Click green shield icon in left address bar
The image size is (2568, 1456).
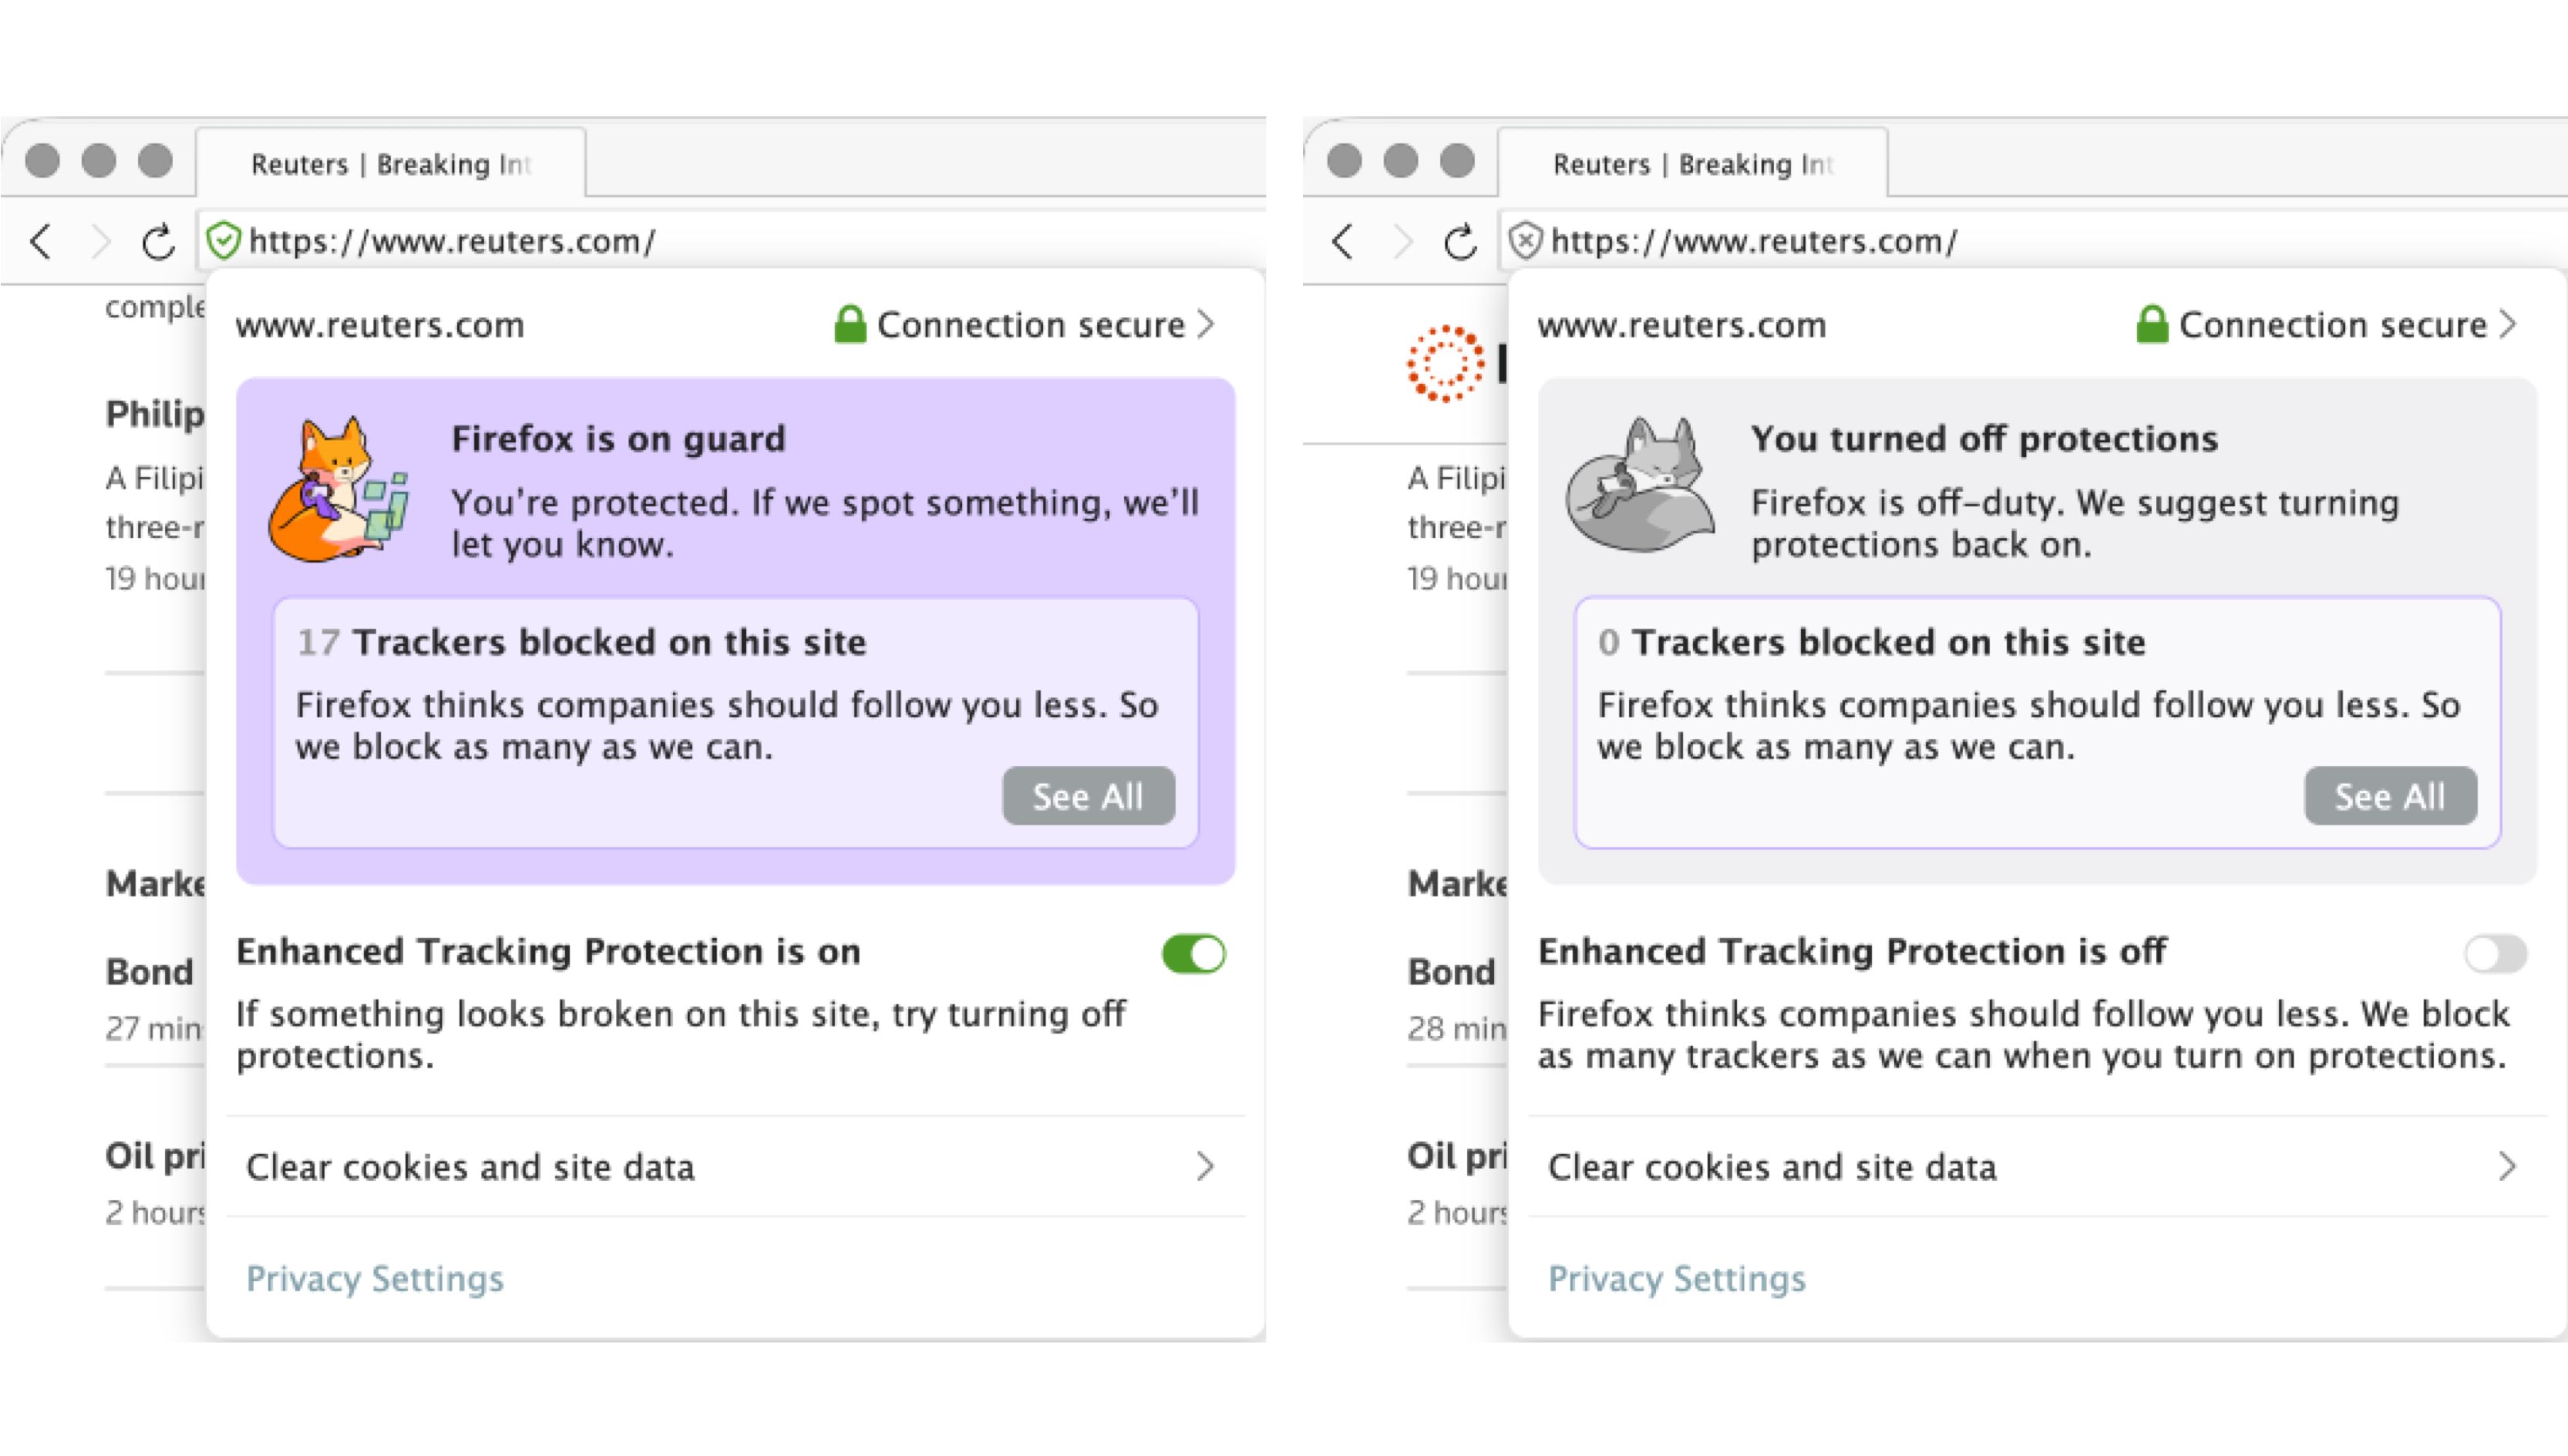click(223, 241)
